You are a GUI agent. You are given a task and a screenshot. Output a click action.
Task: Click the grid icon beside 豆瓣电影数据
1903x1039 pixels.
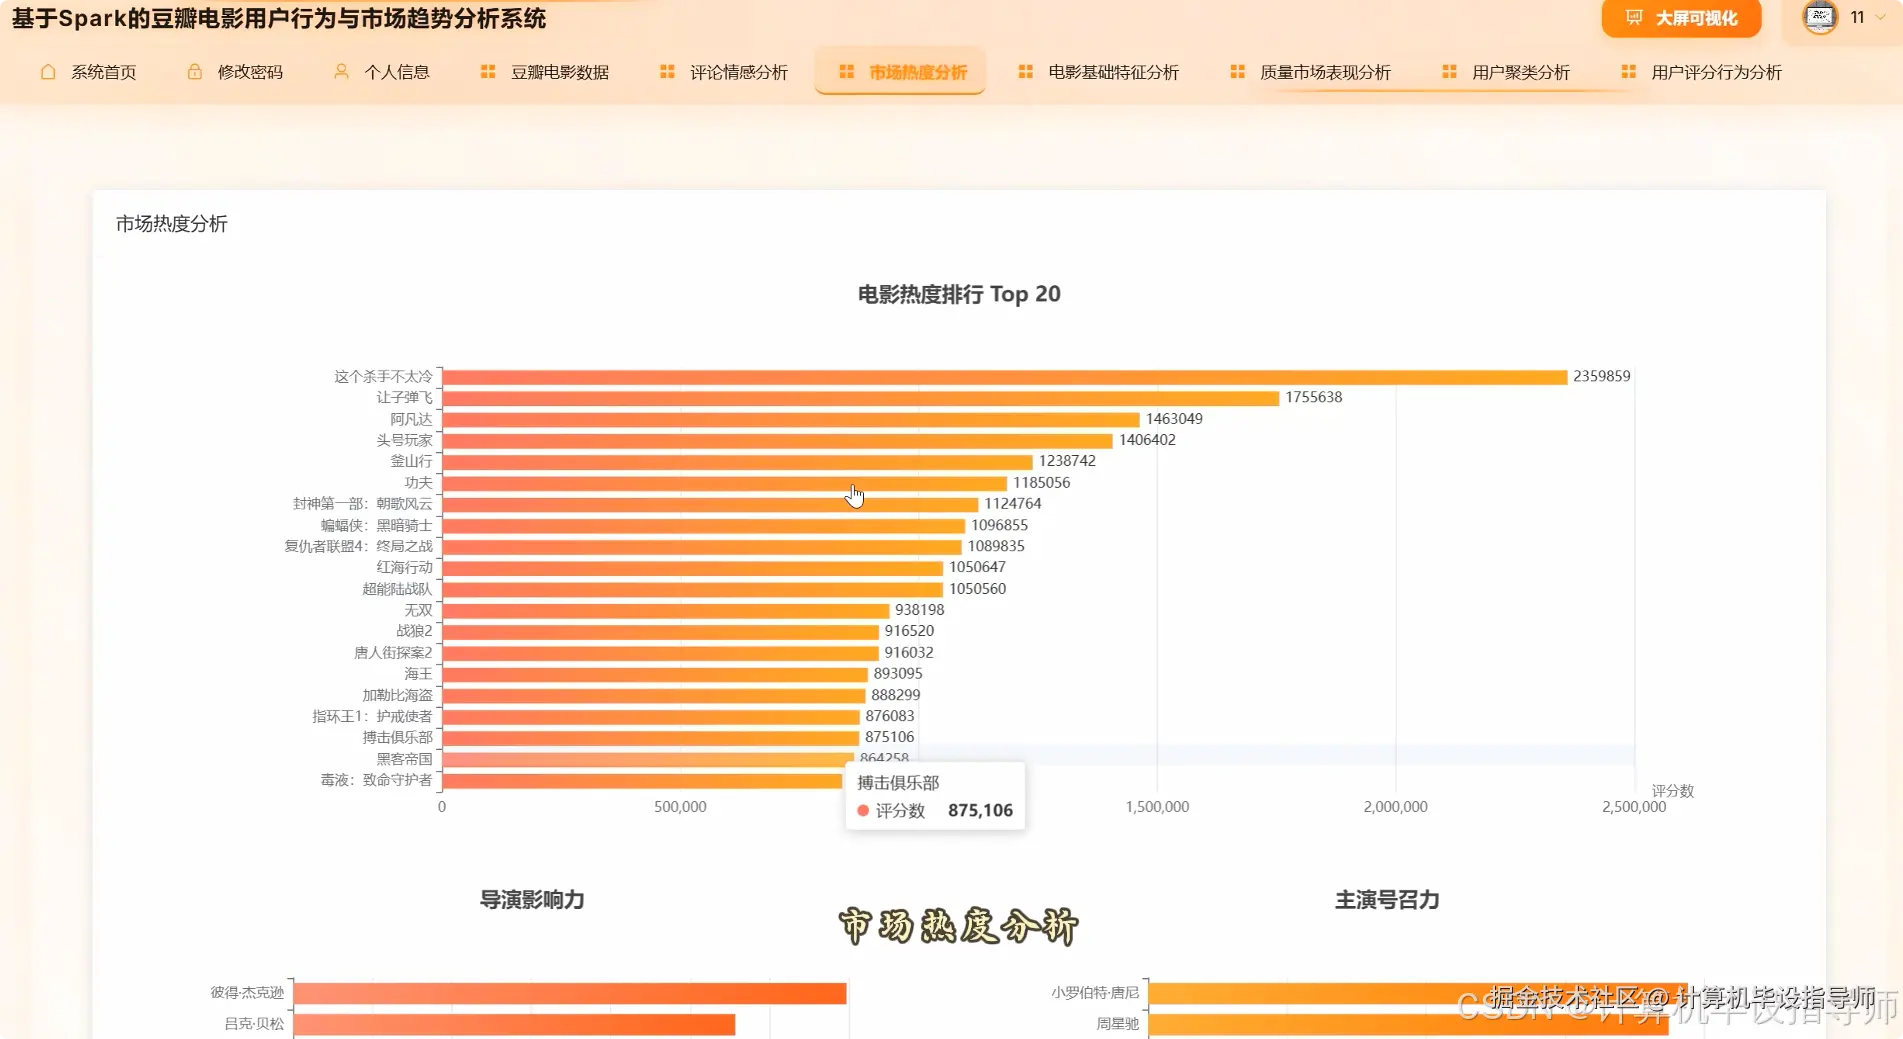488,72
